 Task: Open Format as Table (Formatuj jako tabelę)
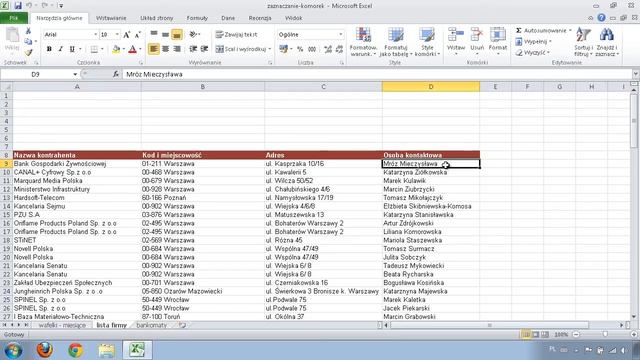[x=396, y=42]
